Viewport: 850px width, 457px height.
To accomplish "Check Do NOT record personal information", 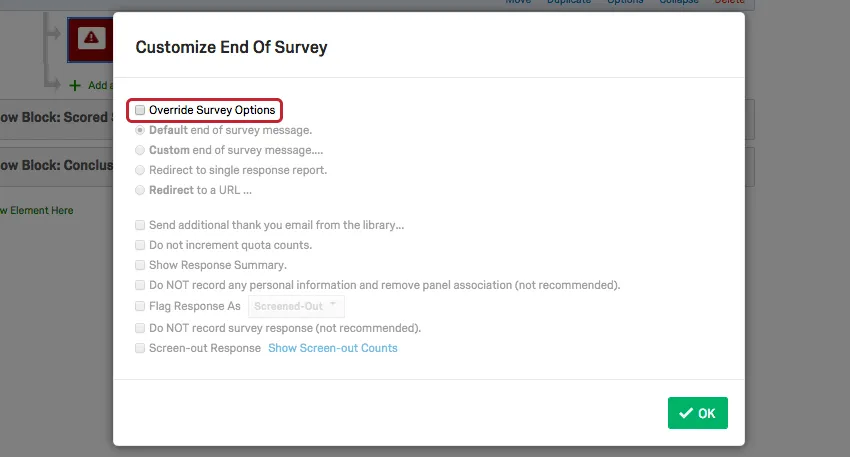I will 140,285.
